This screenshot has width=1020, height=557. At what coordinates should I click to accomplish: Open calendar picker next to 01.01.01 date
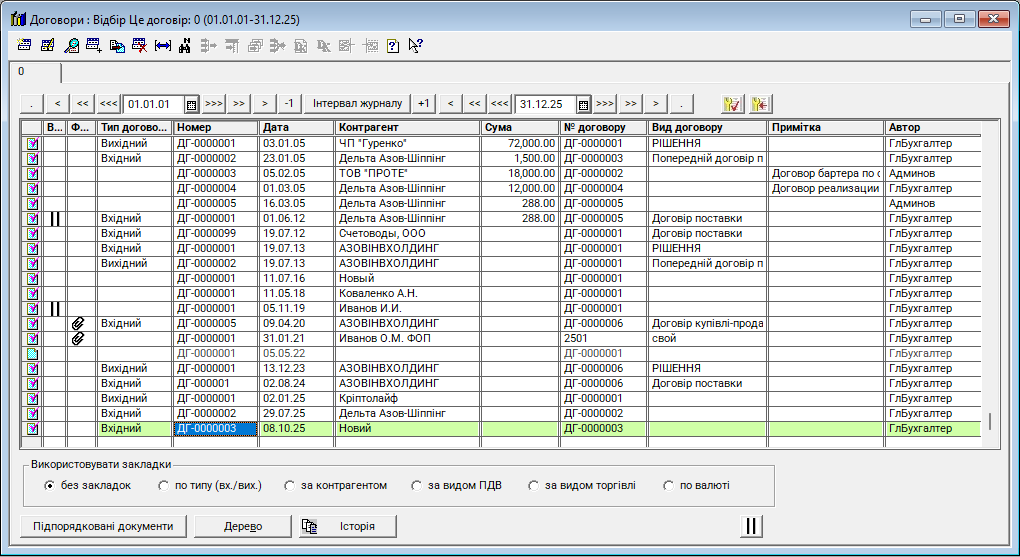(x=191, y=104)
